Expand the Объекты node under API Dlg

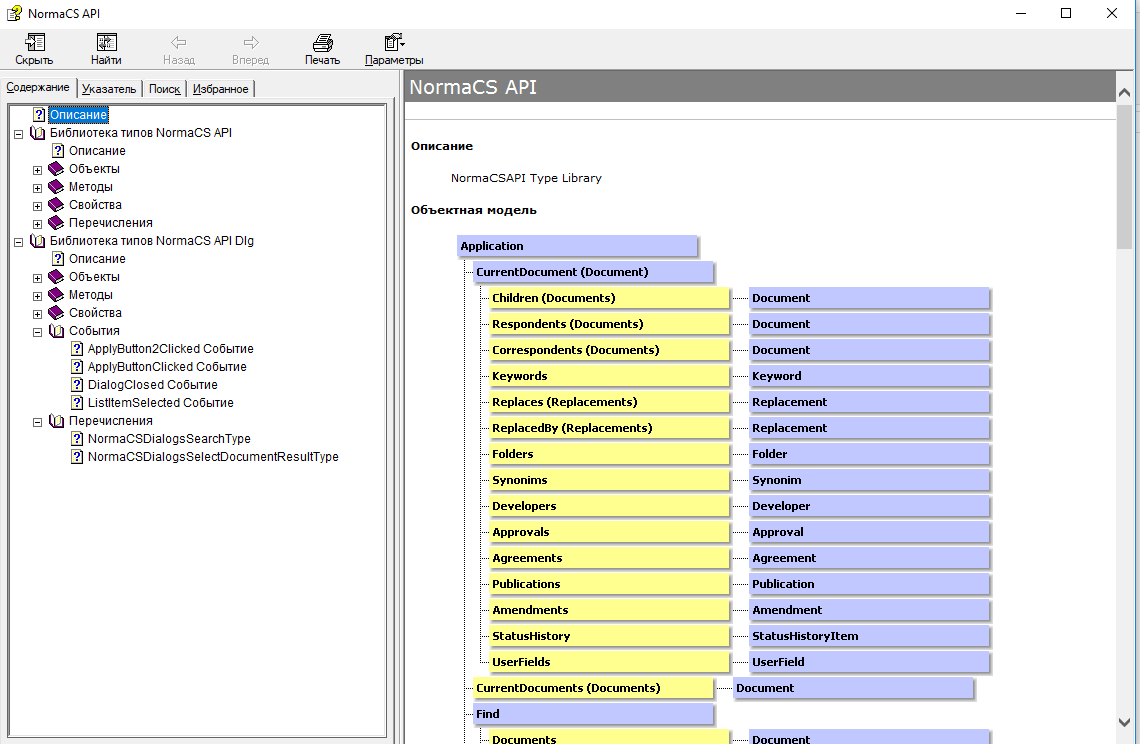coord(38,278)
